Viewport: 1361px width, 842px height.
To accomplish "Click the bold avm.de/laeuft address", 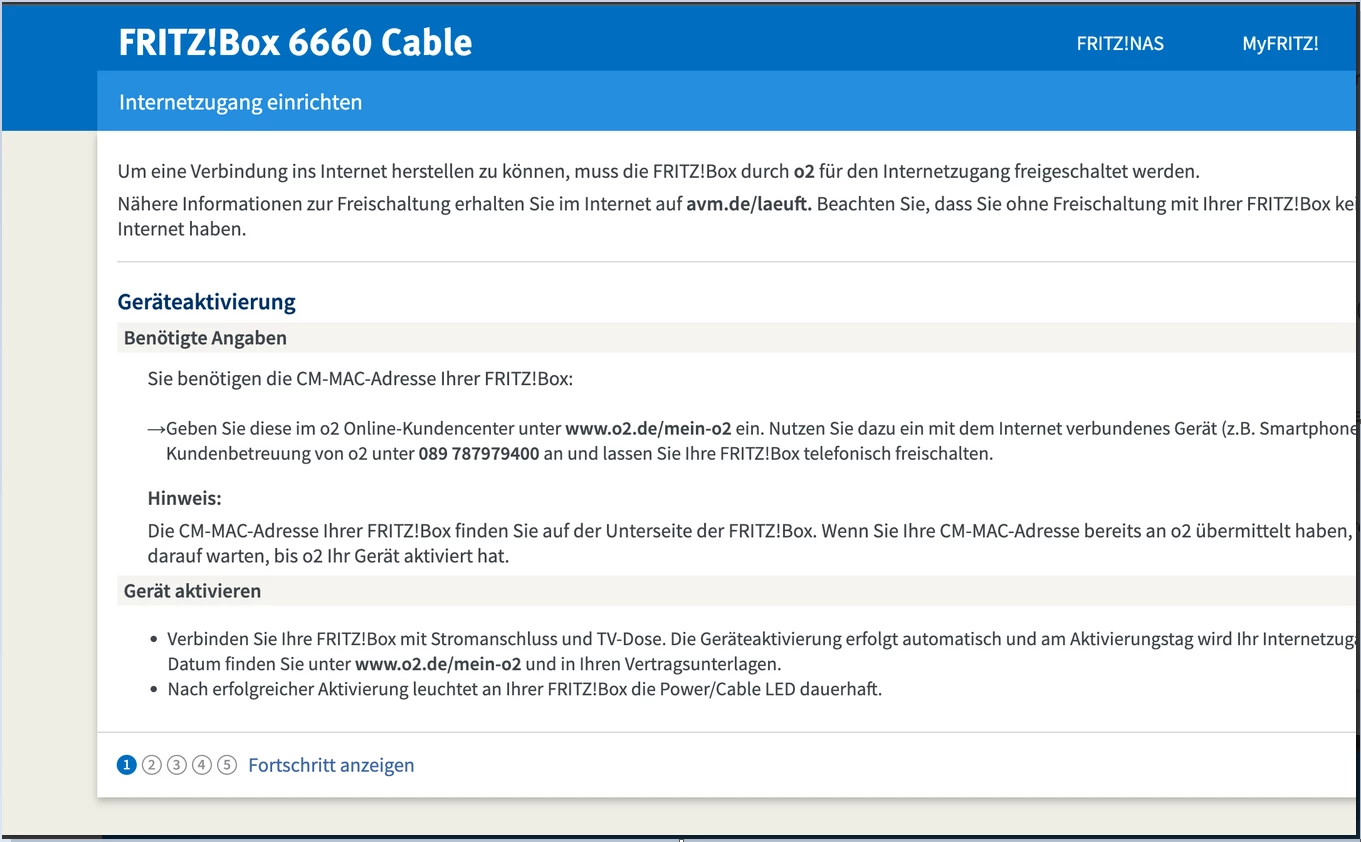I will click(748, 205).
